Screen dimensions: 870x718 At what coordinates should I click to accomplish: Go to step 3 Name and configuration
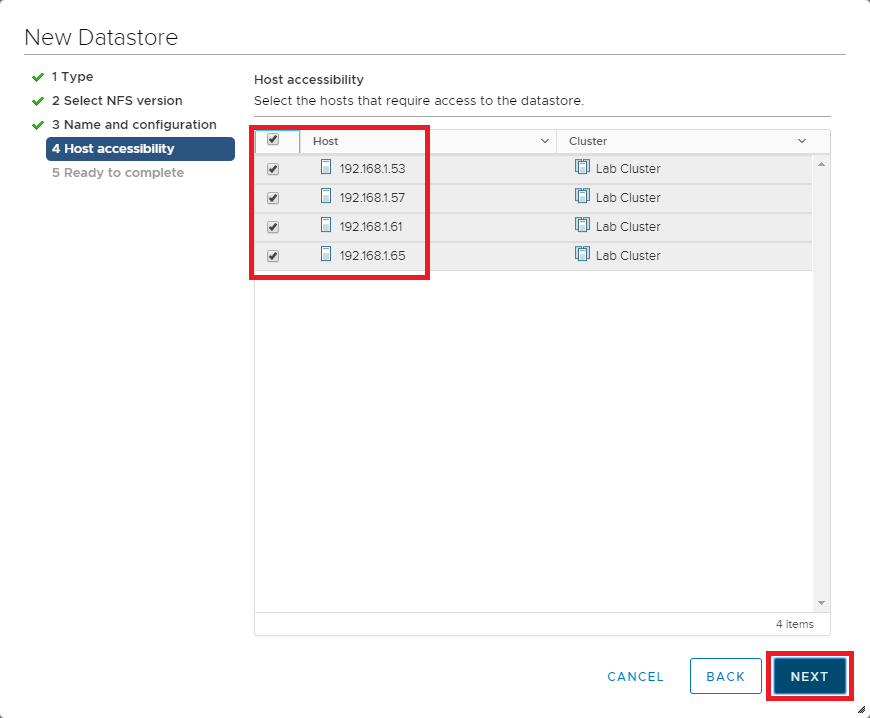coord(133,125)
